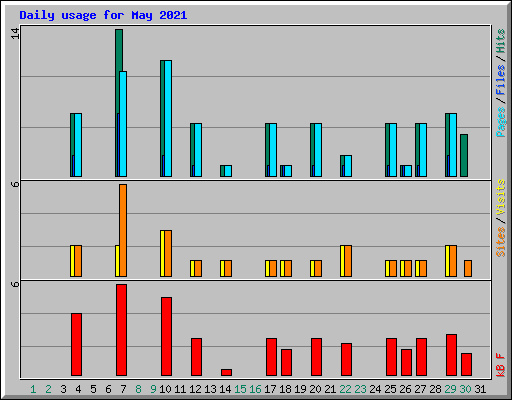This screenshot has height=400, width=512.
Task: Select the orange sites bar for day 30
Action: pos(468,269)
